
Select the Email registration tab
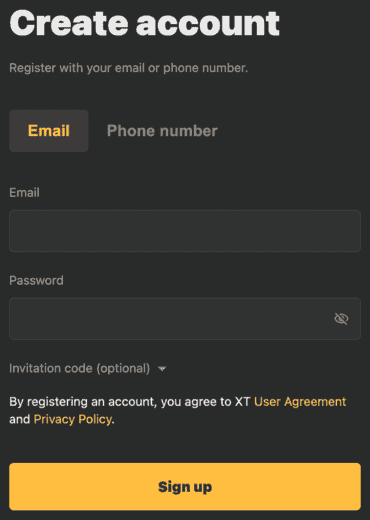coord(49,131)
